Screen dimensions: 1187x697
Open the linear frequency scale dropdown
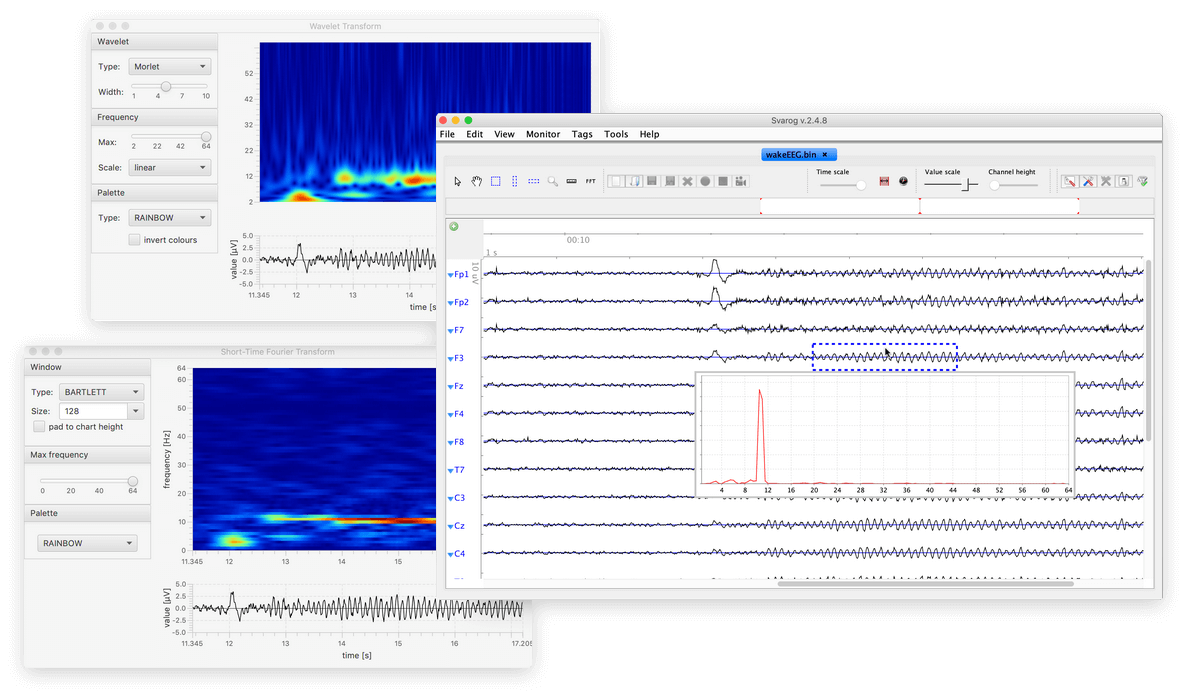tap(170, 168)
